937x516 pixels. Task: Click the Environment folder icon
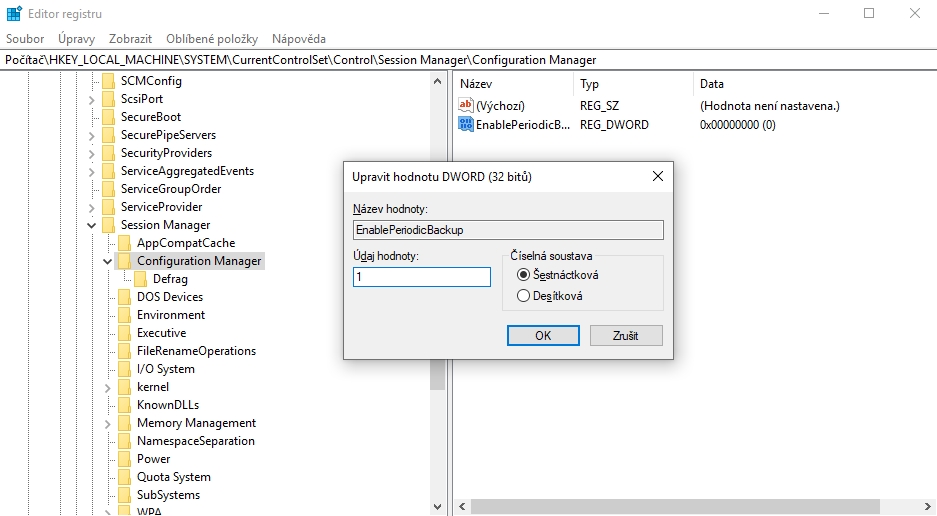[124, 315]
